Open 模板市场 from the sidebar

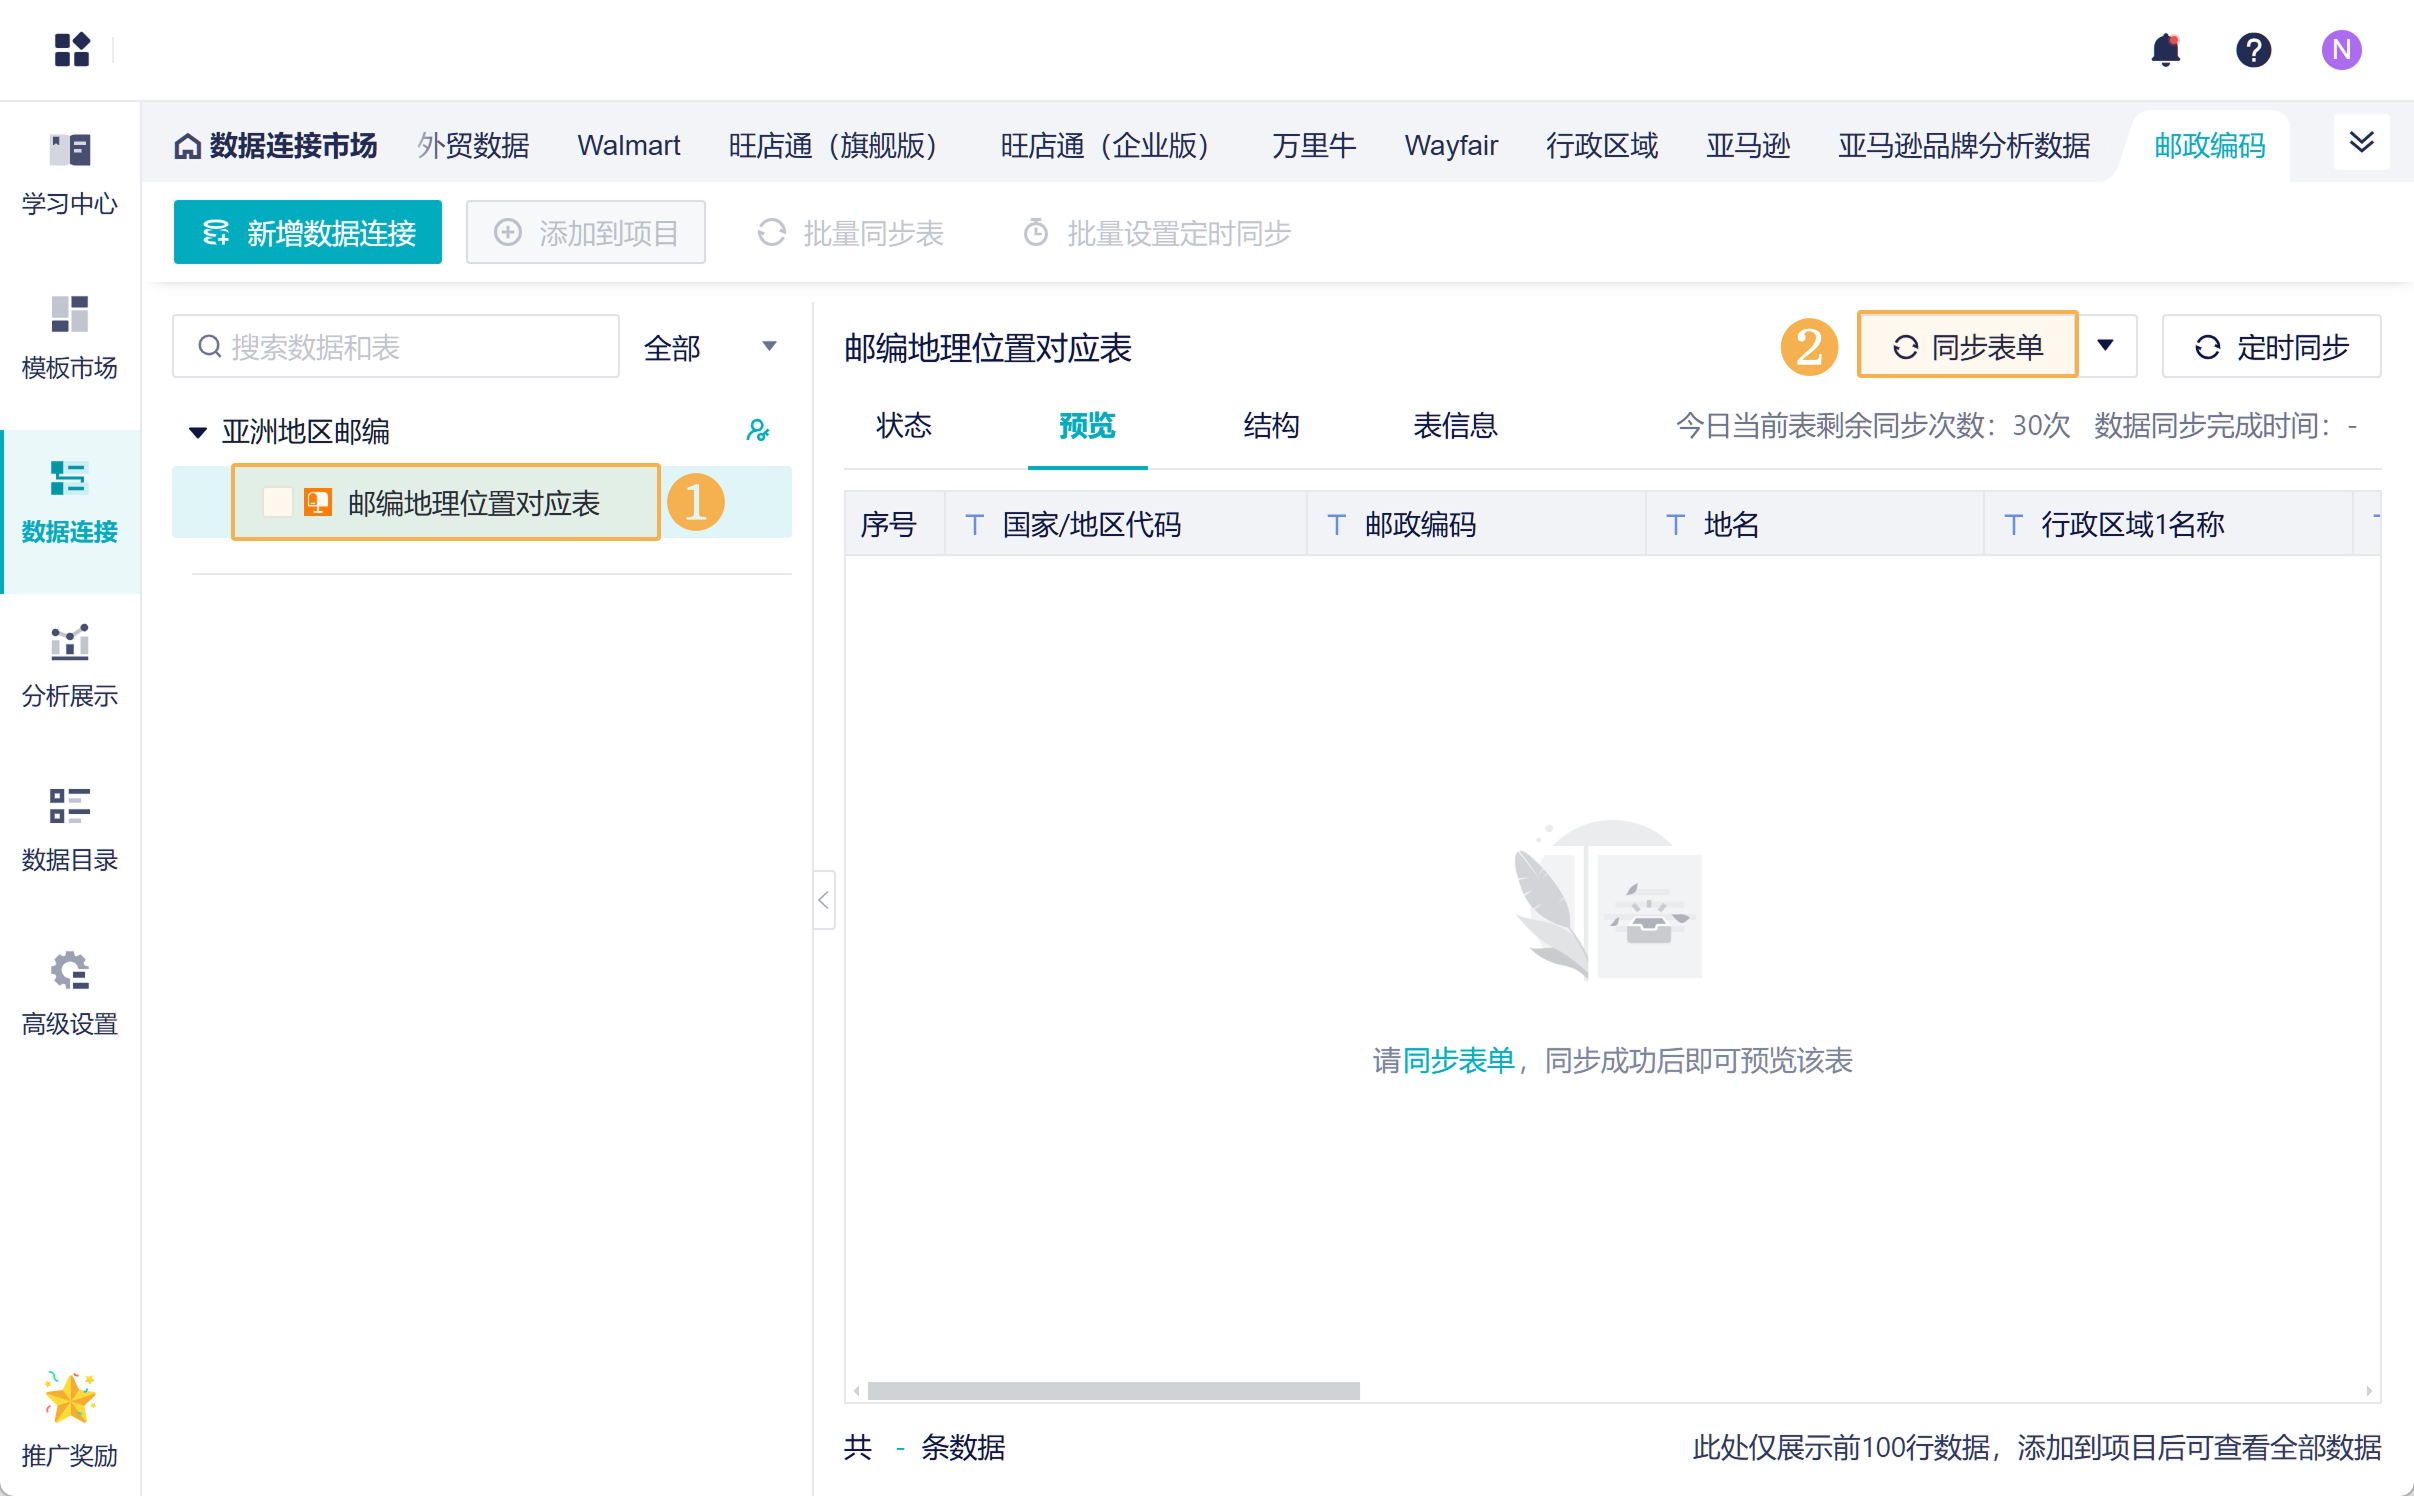tap(70, 338)
